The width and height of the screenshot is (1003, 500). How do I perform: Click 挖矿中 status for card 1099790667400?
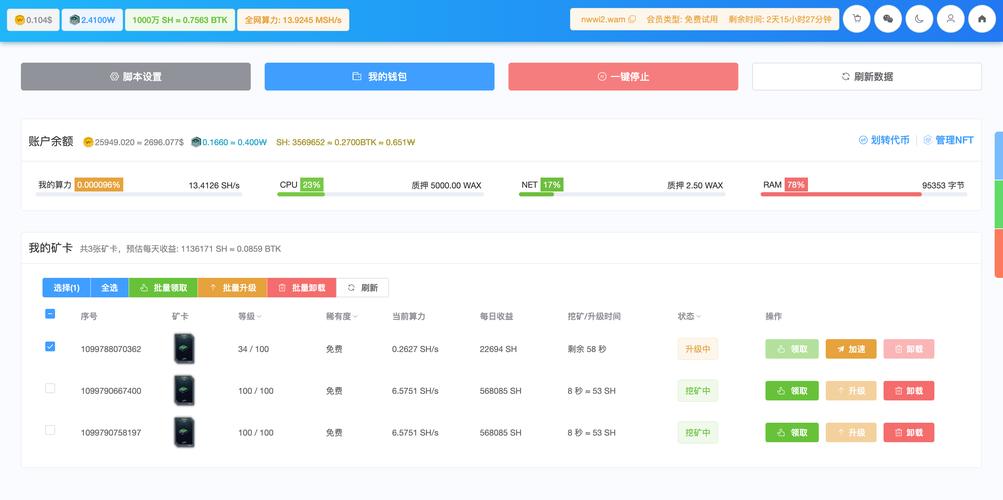point(698,391)
